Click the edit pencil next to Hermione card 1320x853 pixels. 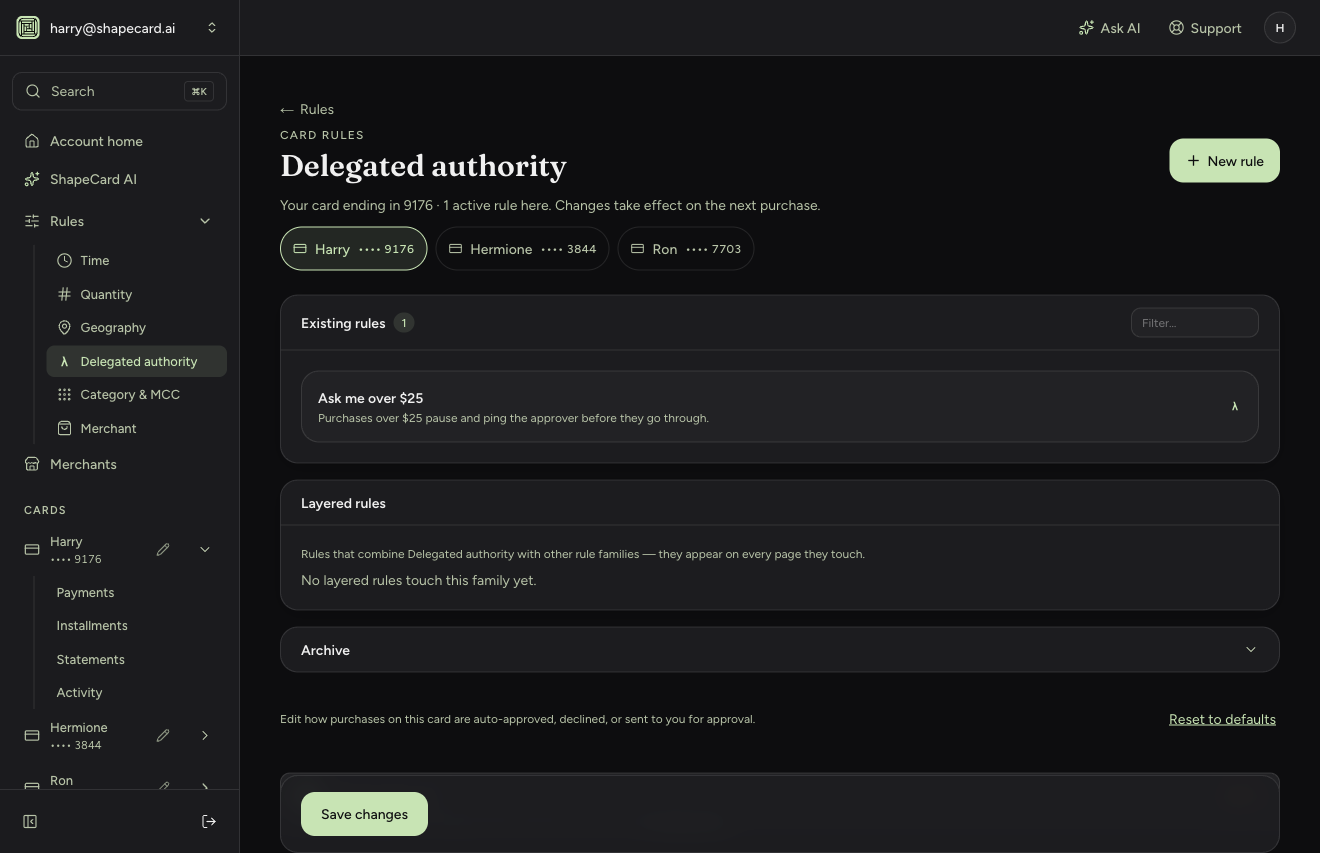pos(163,735)
